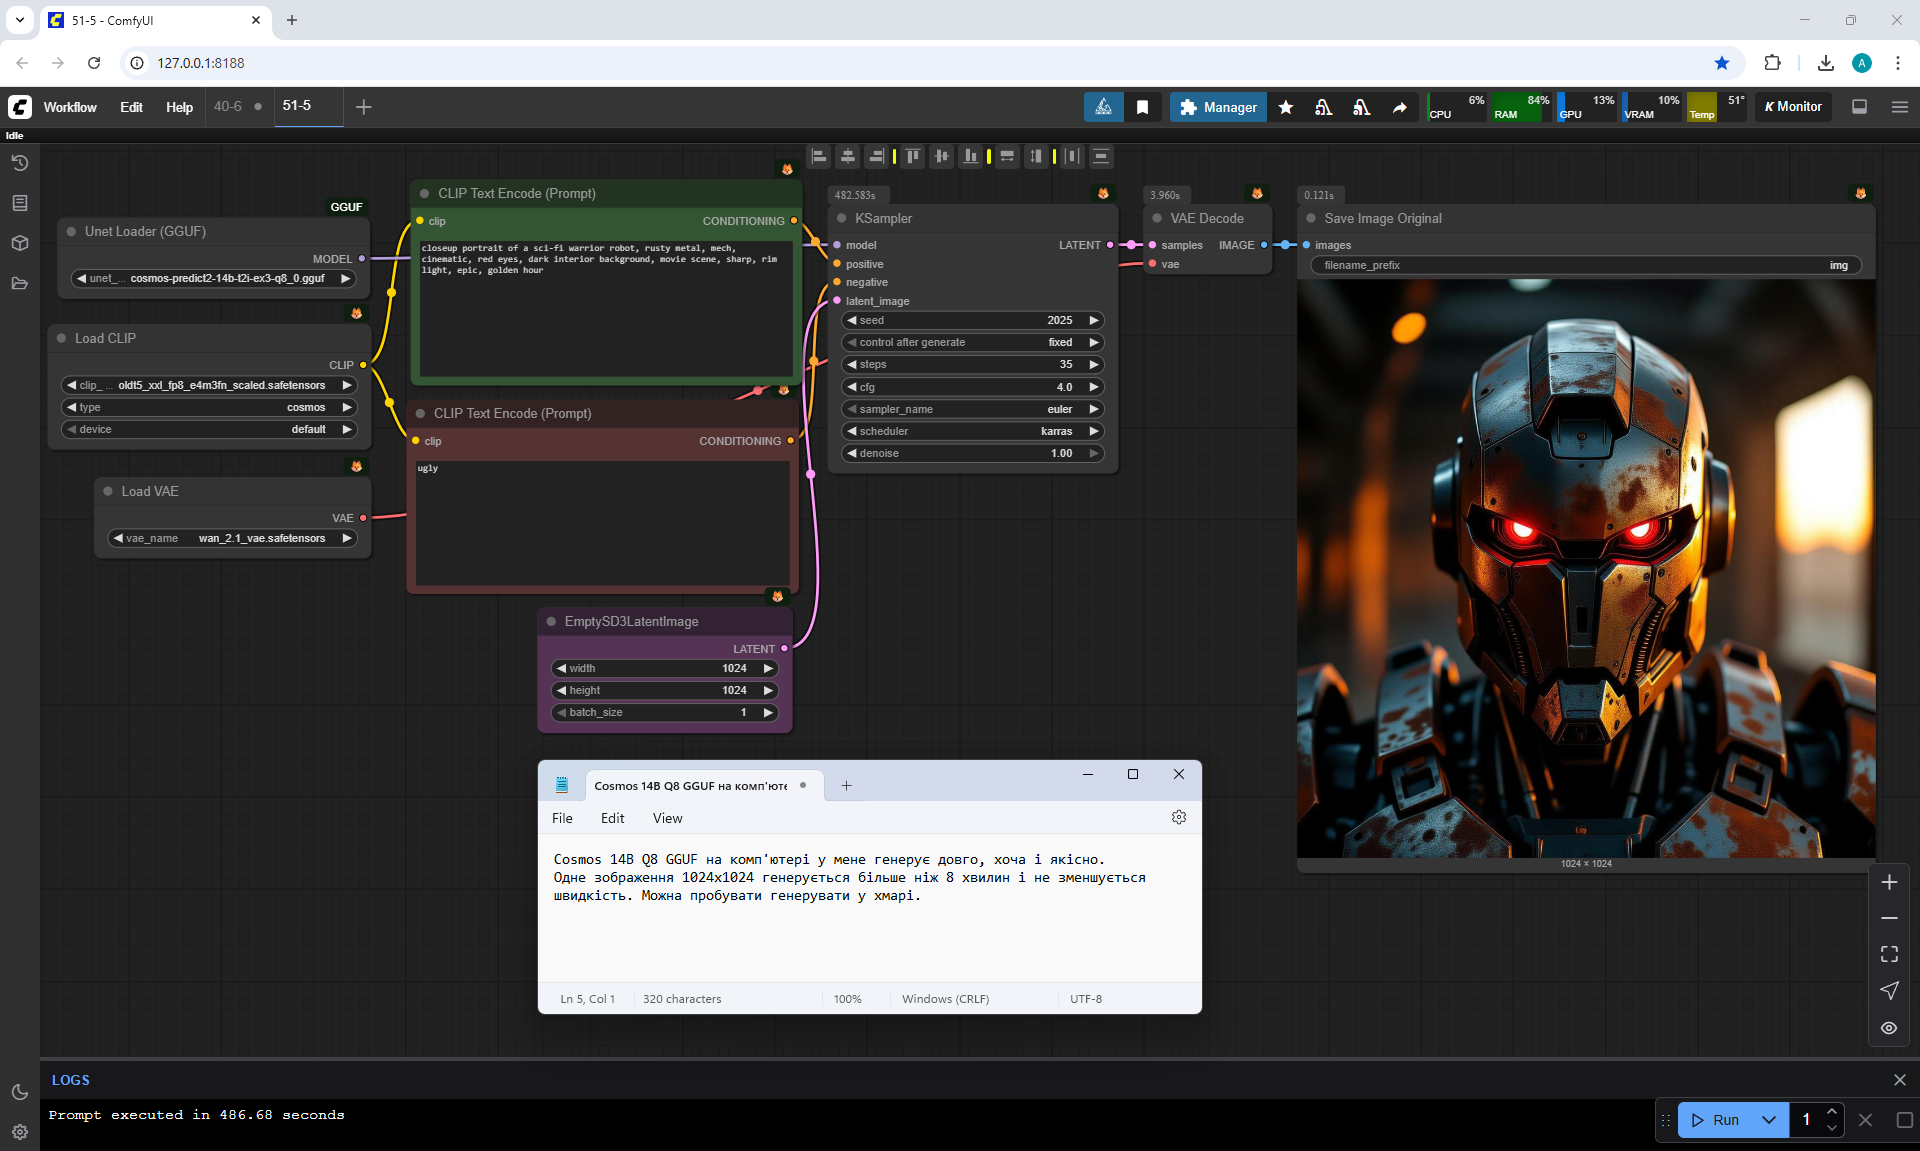The height and width of the screenshot is (1151, 1920).
Task: Click the bookmark icon in top toolbar
Action: pyautogui.click(x=1142, y=107)
